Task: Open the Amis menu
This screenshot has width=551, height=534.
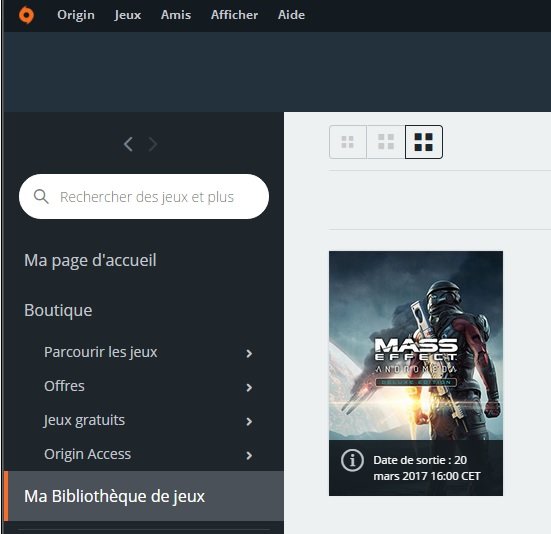Action: pos(176,15)
